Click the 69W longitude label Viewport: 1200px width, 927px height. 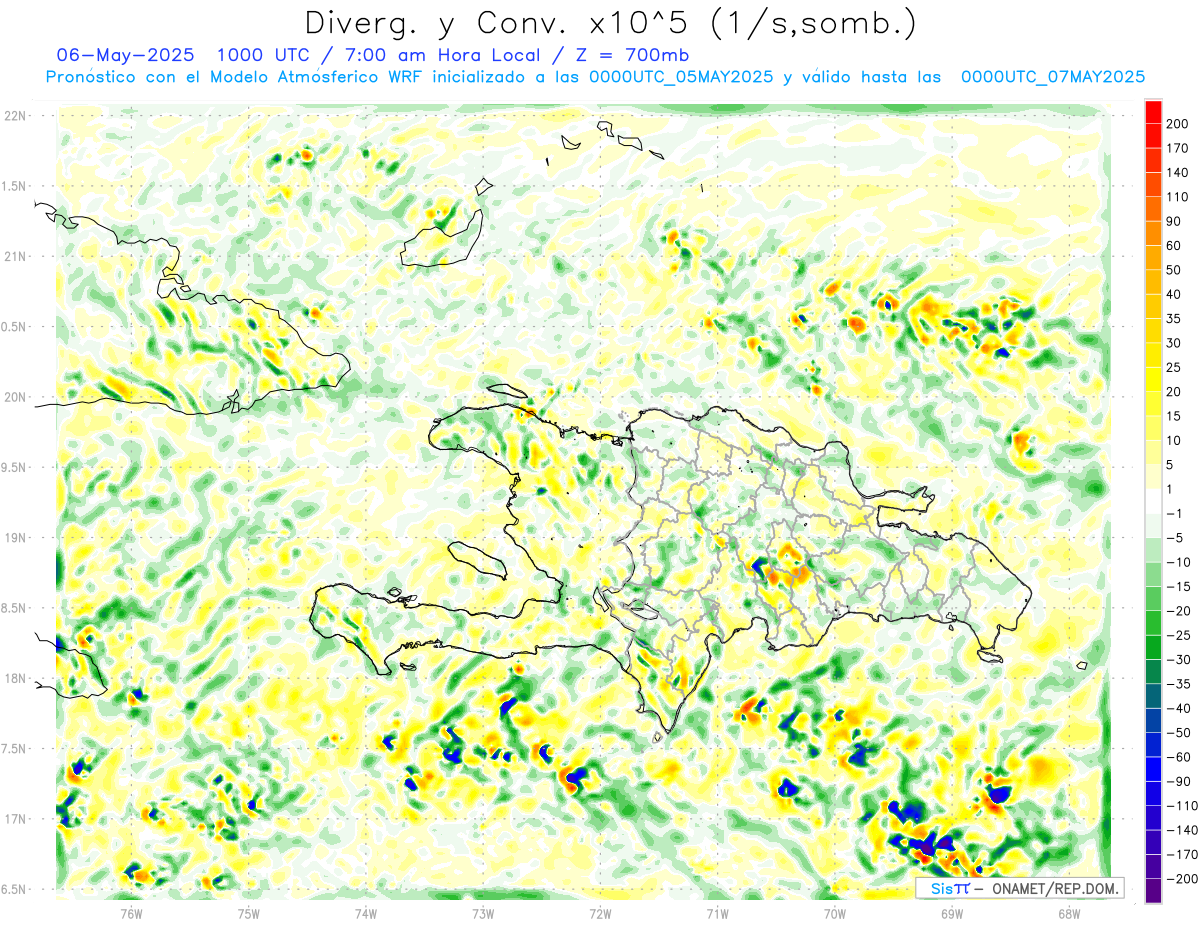coord(952,913)
